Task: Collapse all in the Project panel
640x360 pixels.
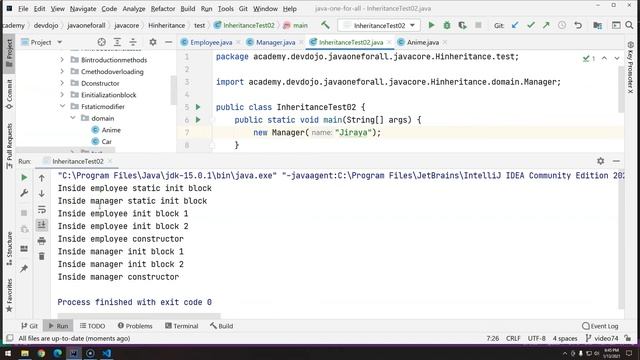Action: [x=133, y=42]
